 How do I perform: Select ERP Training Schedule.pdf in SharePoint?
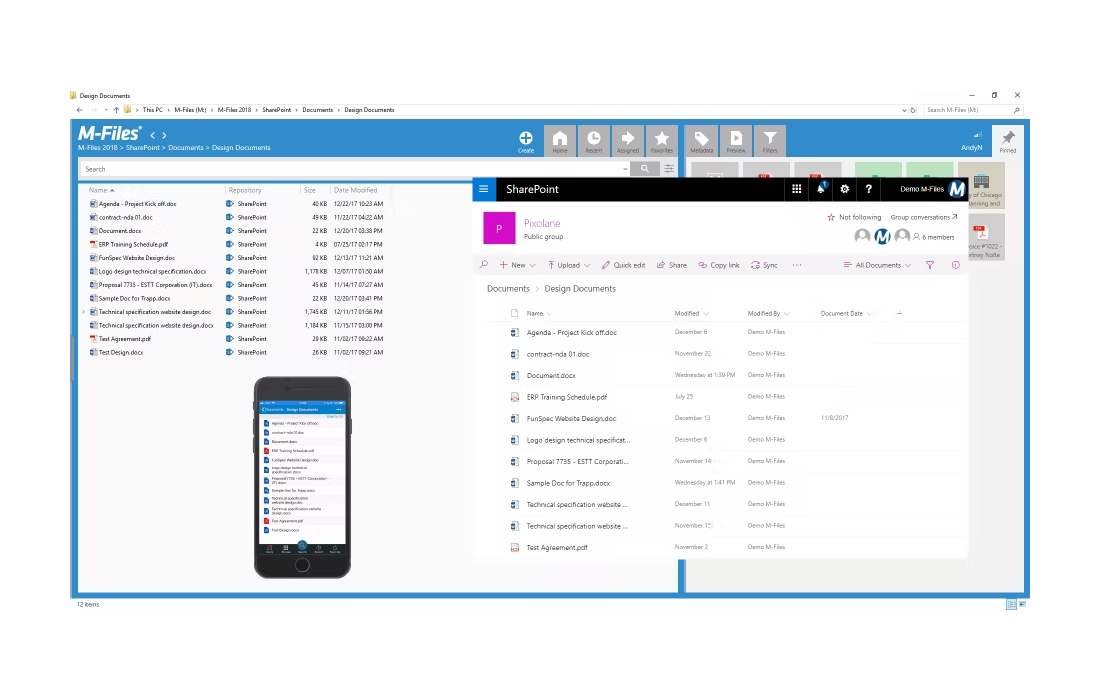point(566,397)
